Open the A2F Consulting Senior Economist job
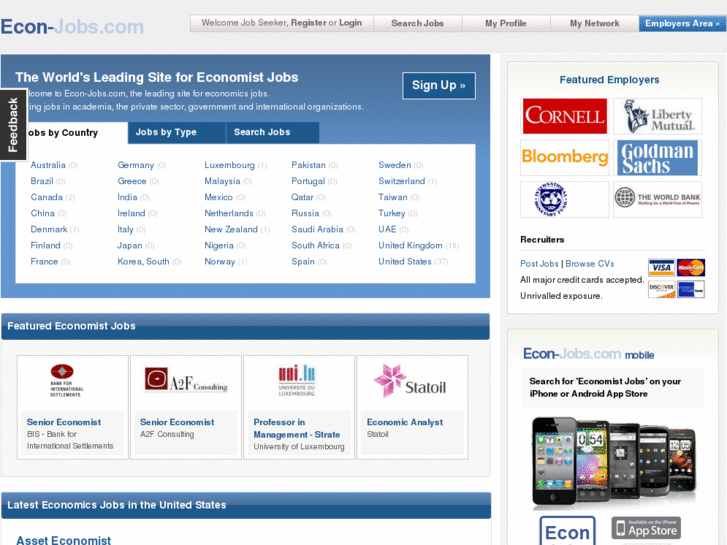This screenshot has height=545, width=727. 177,422
